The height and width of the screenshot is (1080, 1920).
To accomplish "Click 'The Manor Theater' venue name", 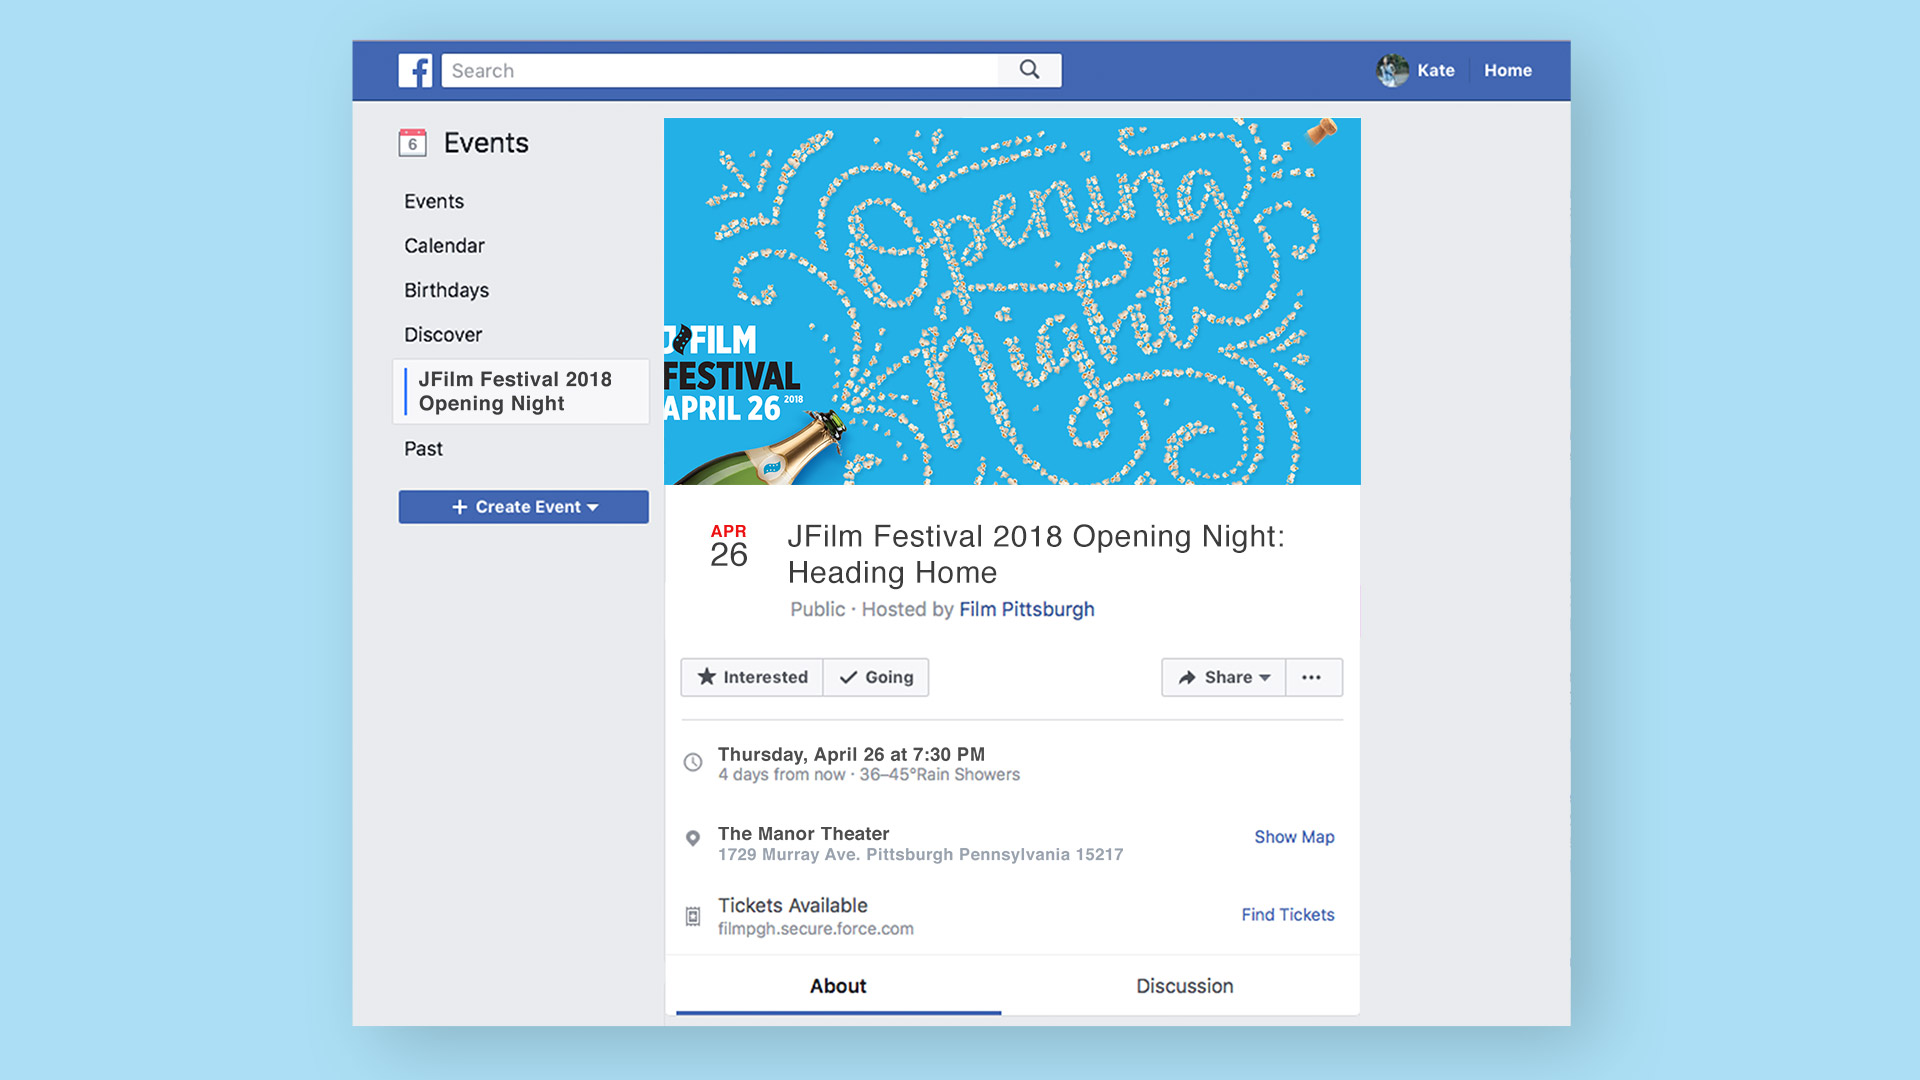I will (x=803, y=834).
